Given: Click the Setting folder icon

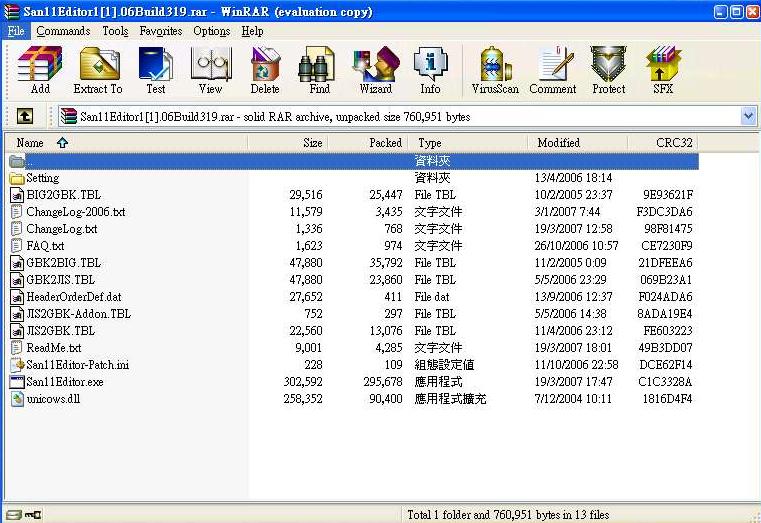Looking at the screenshot, I should (17, 178).
